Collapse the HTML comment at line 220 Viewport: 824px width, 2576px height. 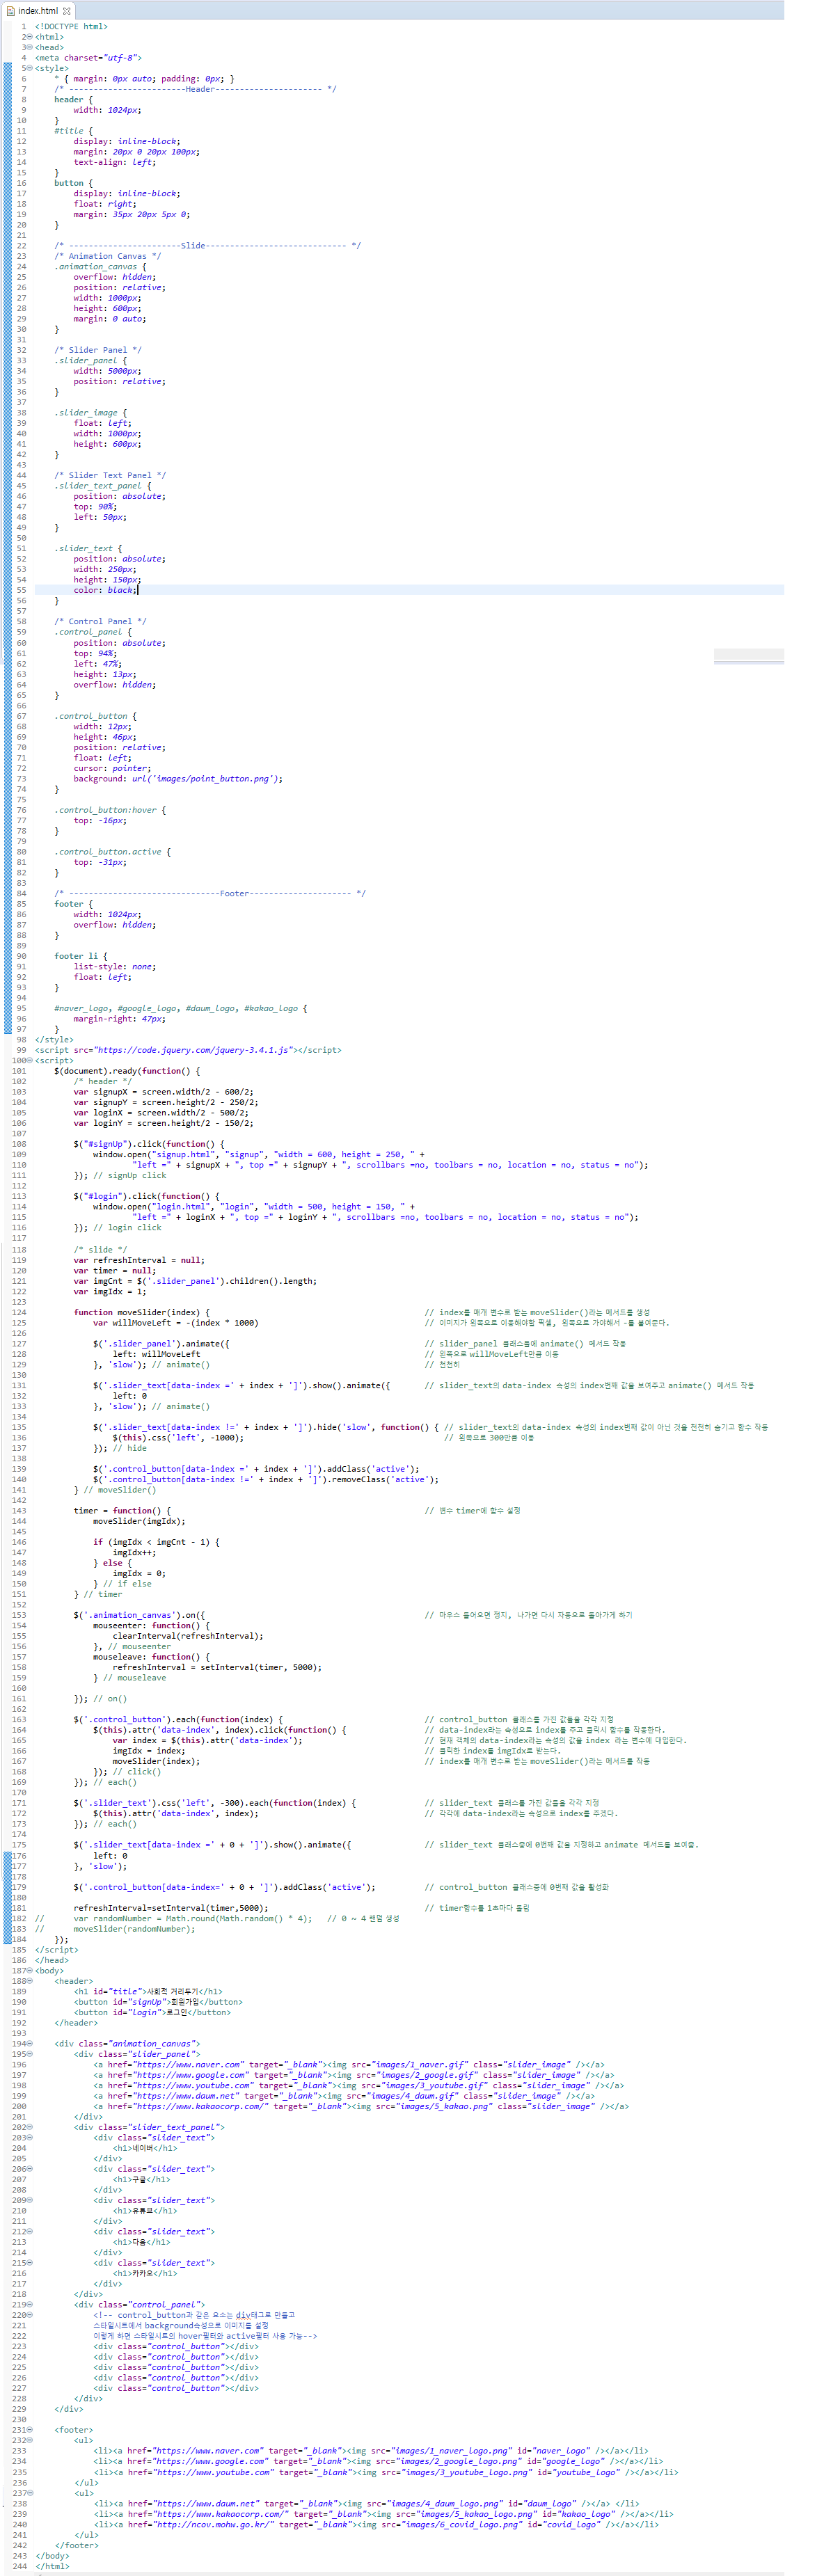[30, 2315]
